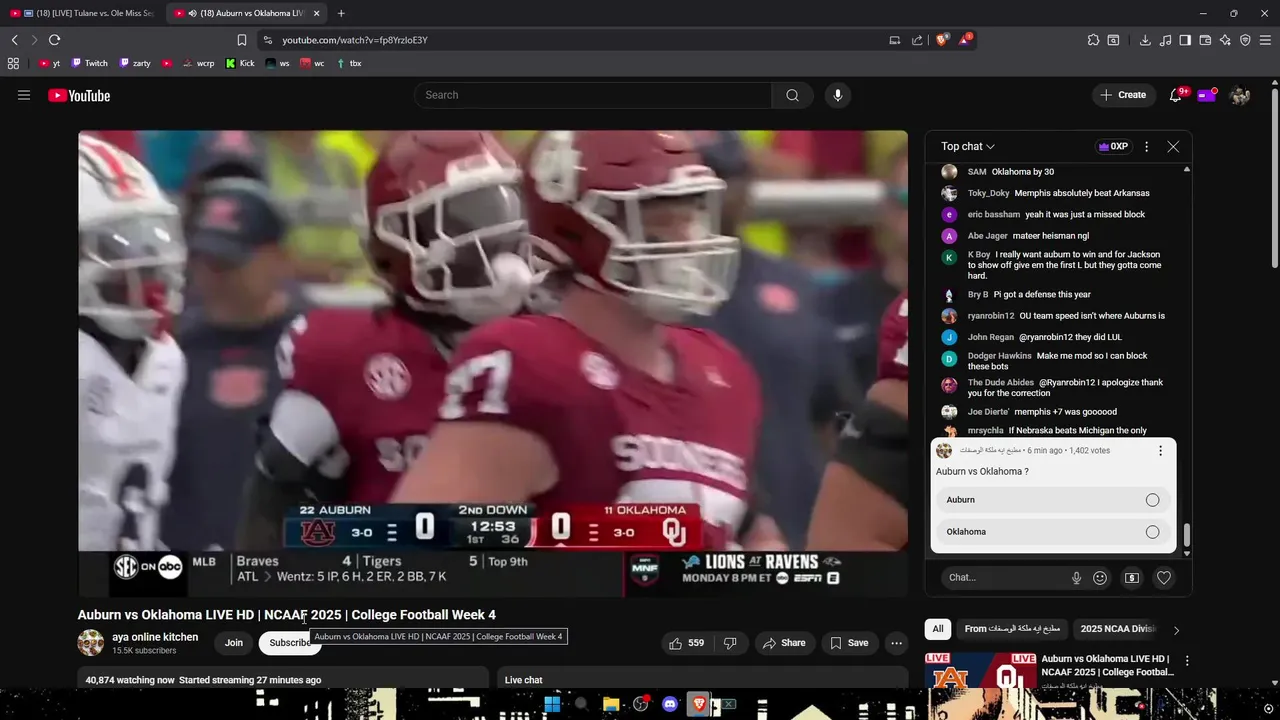
Task: Open account avatar menu
Action: pyautogui.click(x=1240, y=95)
